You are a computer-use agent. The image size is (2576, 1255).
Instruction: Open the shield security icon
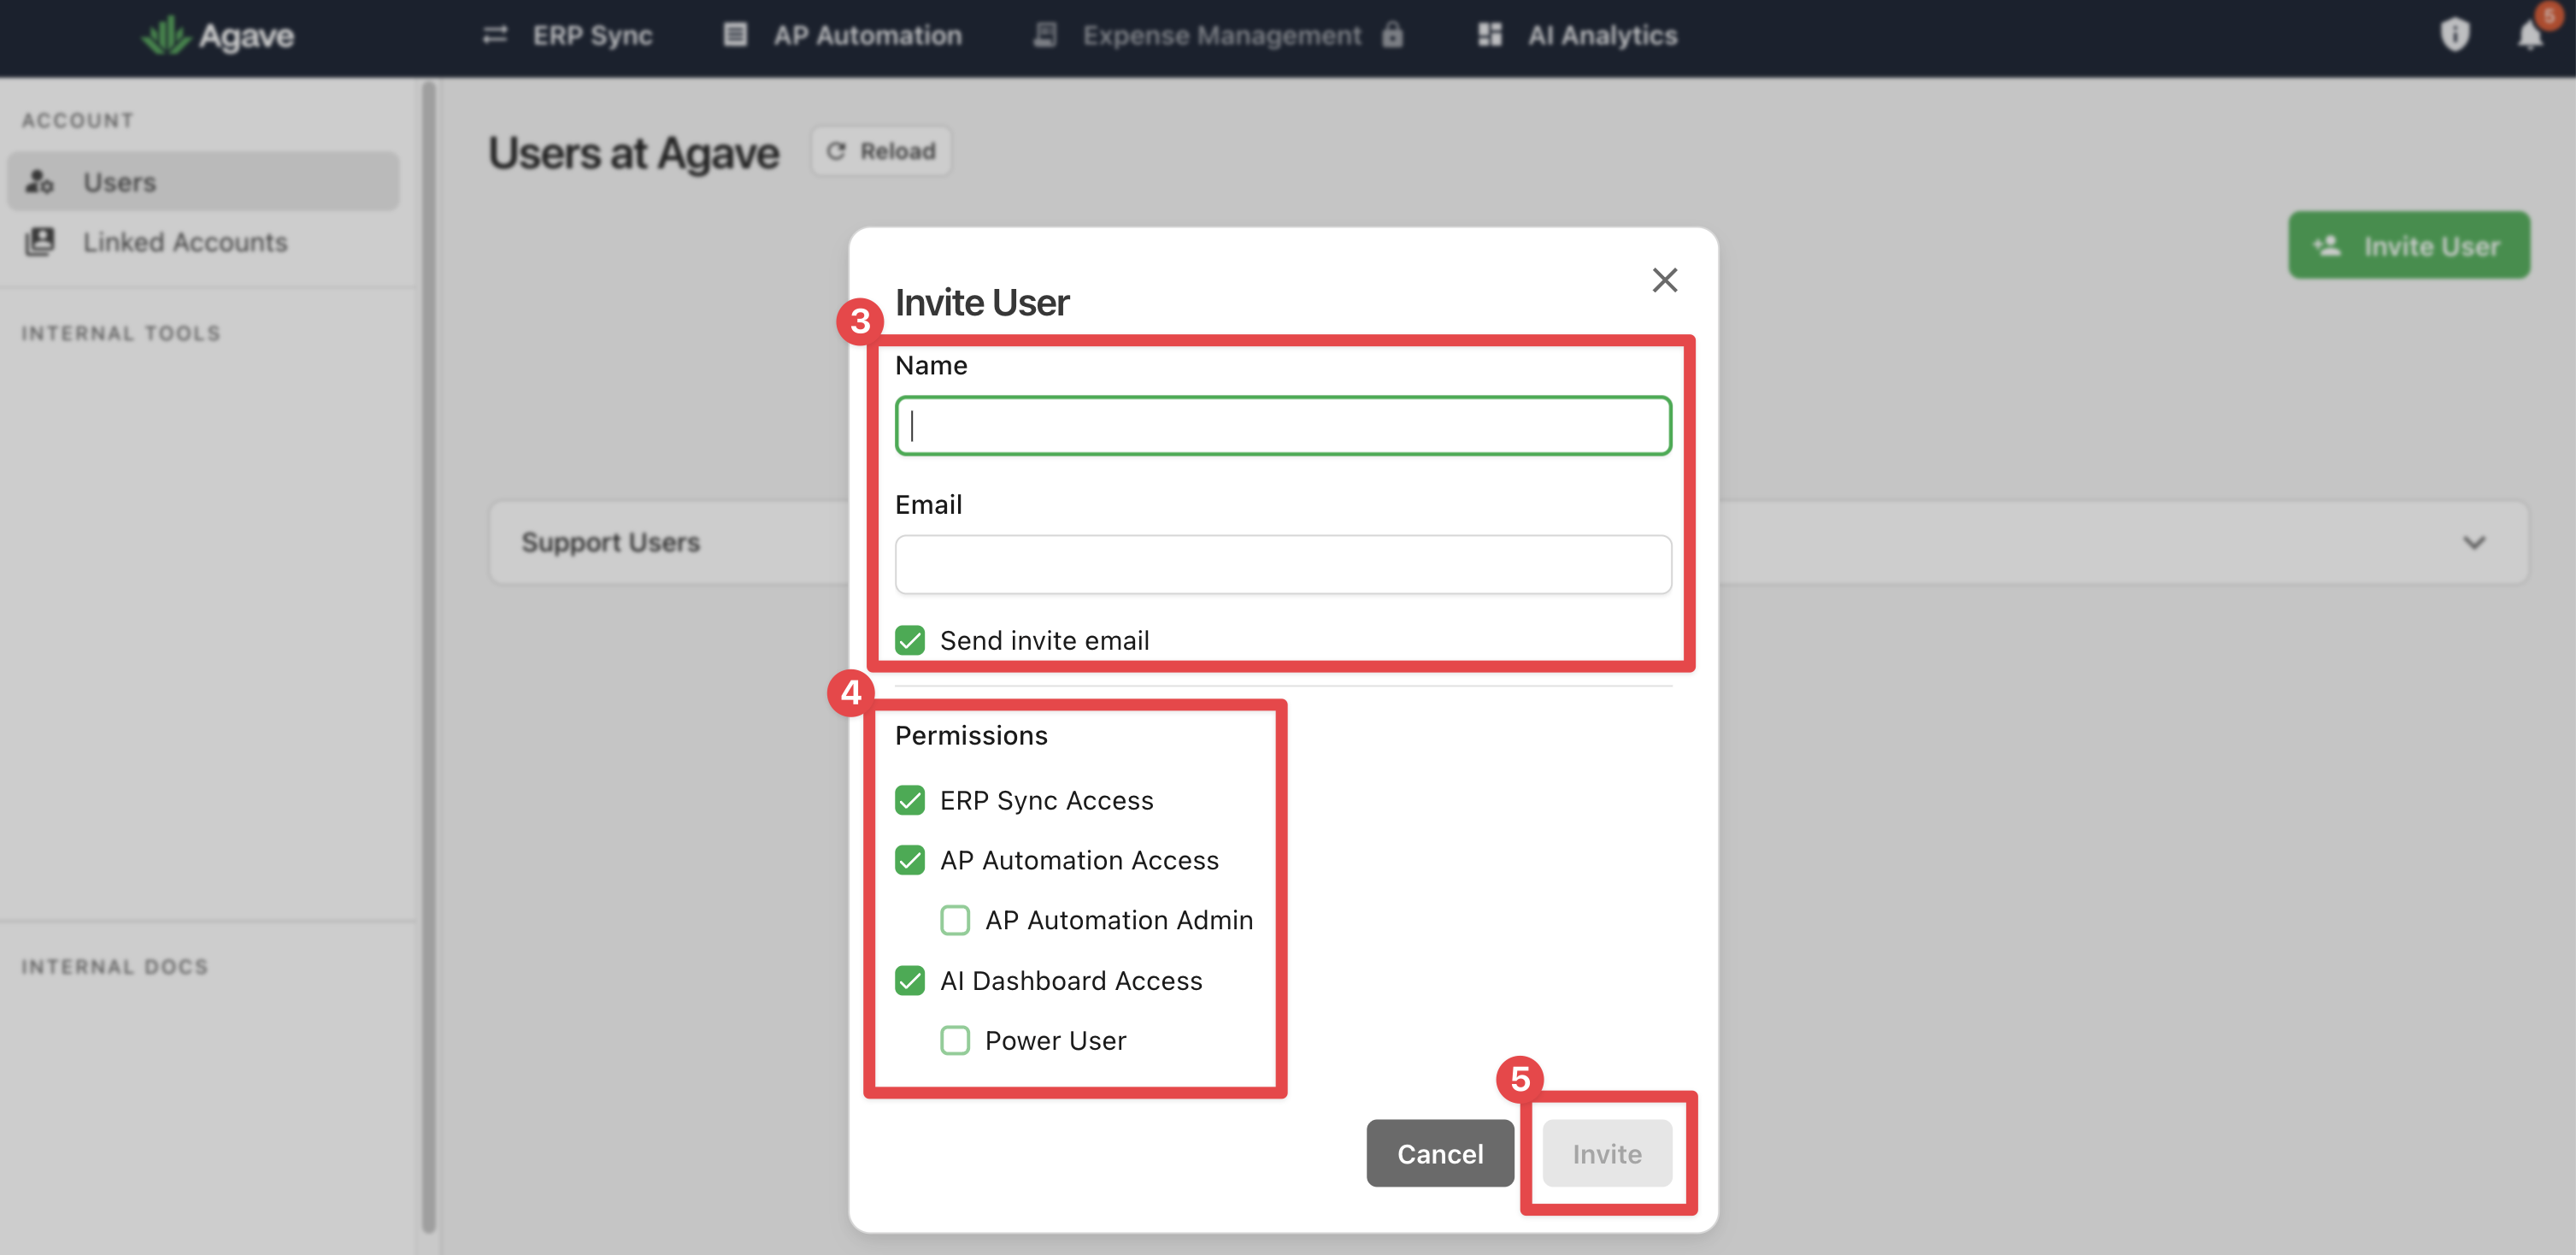point(2454,35)
